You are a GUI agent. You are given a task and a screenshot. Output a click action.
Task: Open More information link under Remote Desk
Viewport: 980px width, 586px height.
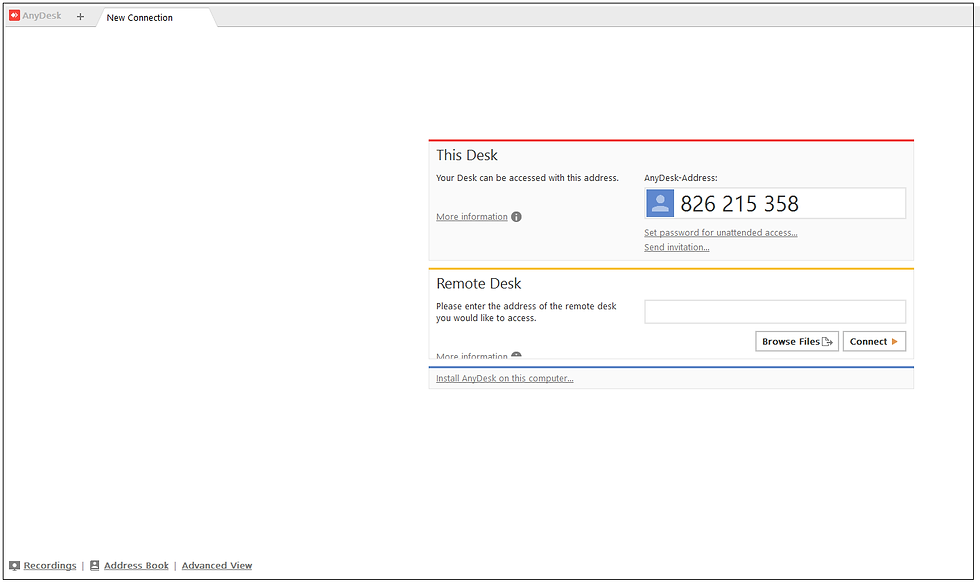pos(472,355)
